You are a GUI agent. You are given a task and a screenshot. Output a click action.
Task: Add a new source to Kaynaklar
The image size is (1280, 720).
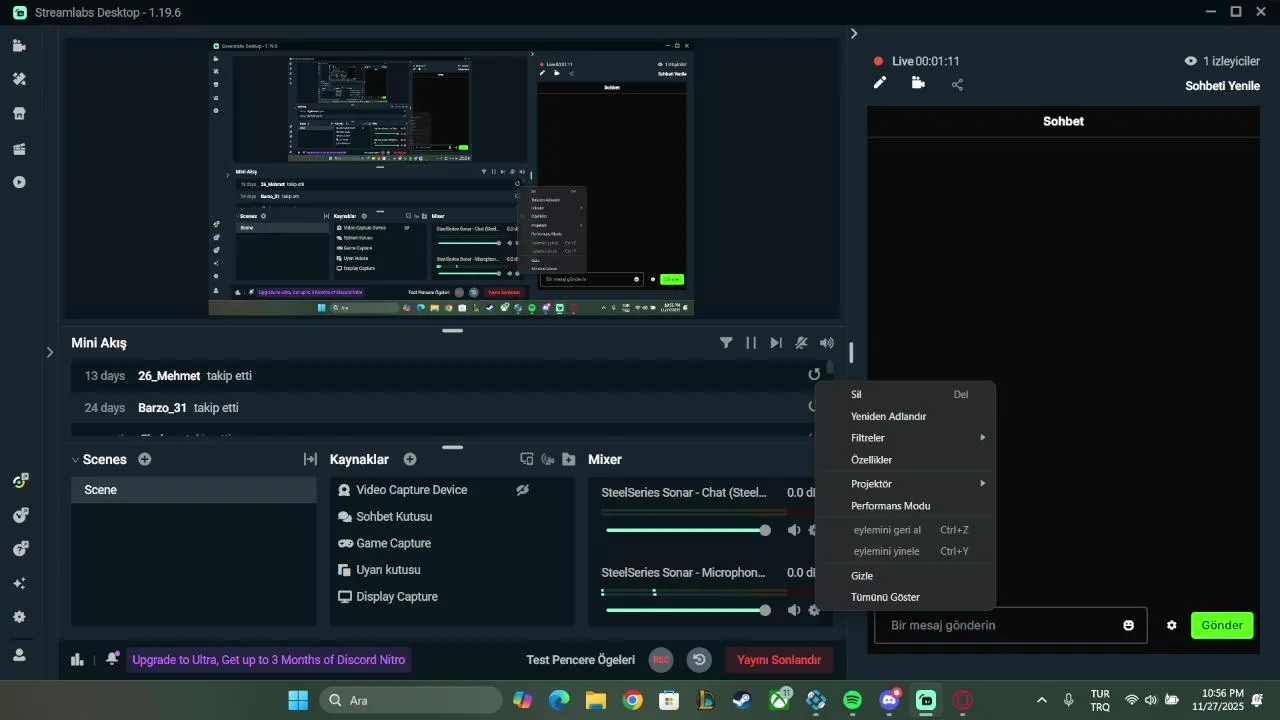[x=410, y=459]
